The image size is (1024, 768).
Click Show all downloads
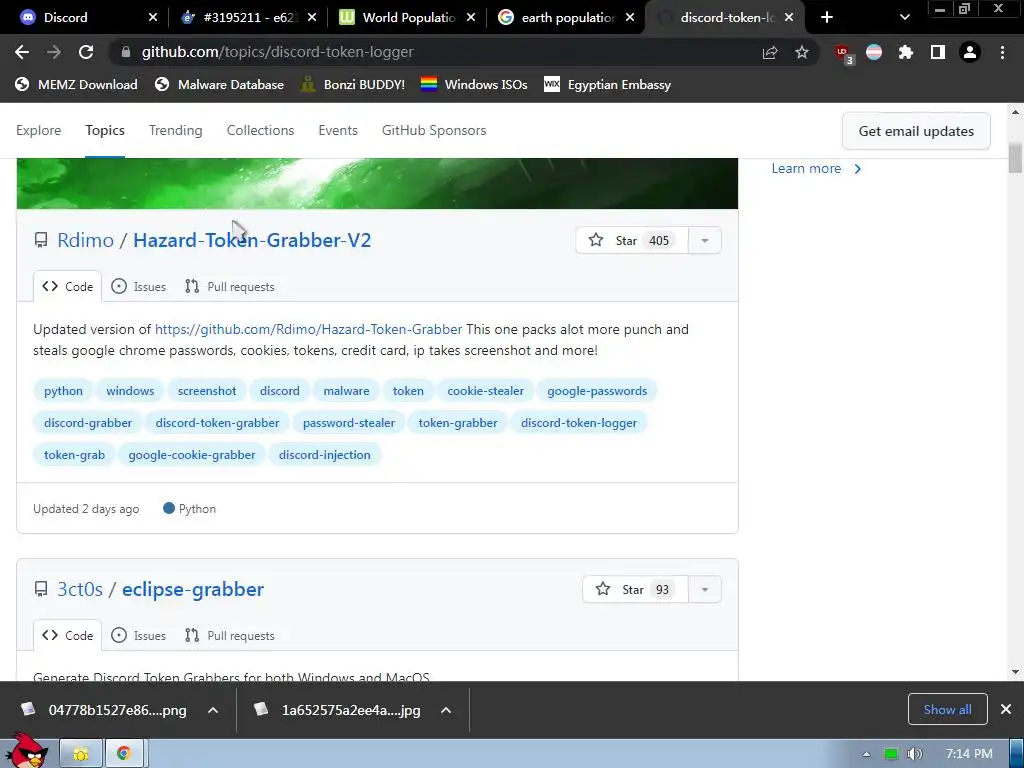947,710
